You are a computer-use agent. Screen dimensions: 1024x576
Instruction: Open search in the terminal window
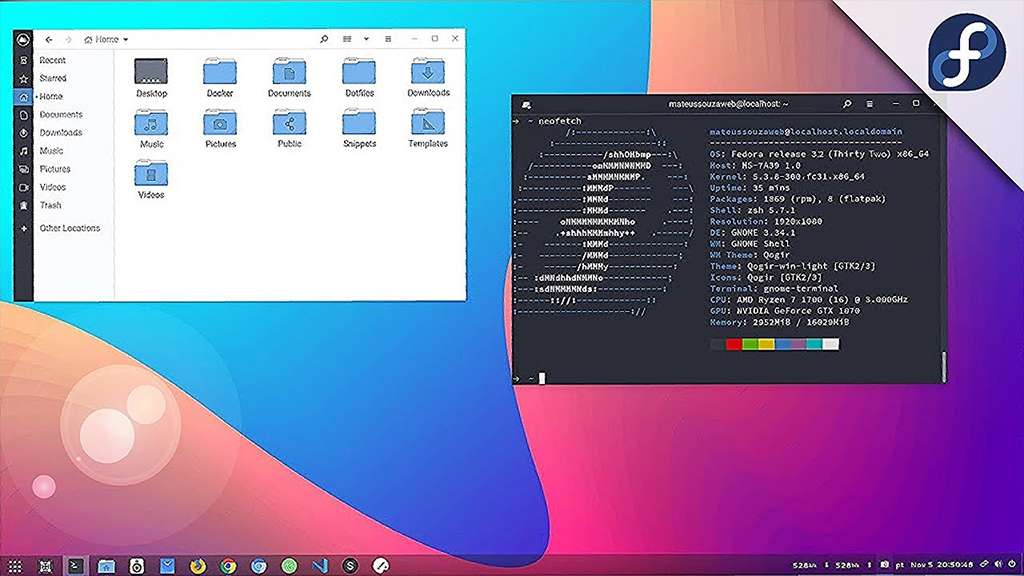pyautogui.click(x=847, y=104)
